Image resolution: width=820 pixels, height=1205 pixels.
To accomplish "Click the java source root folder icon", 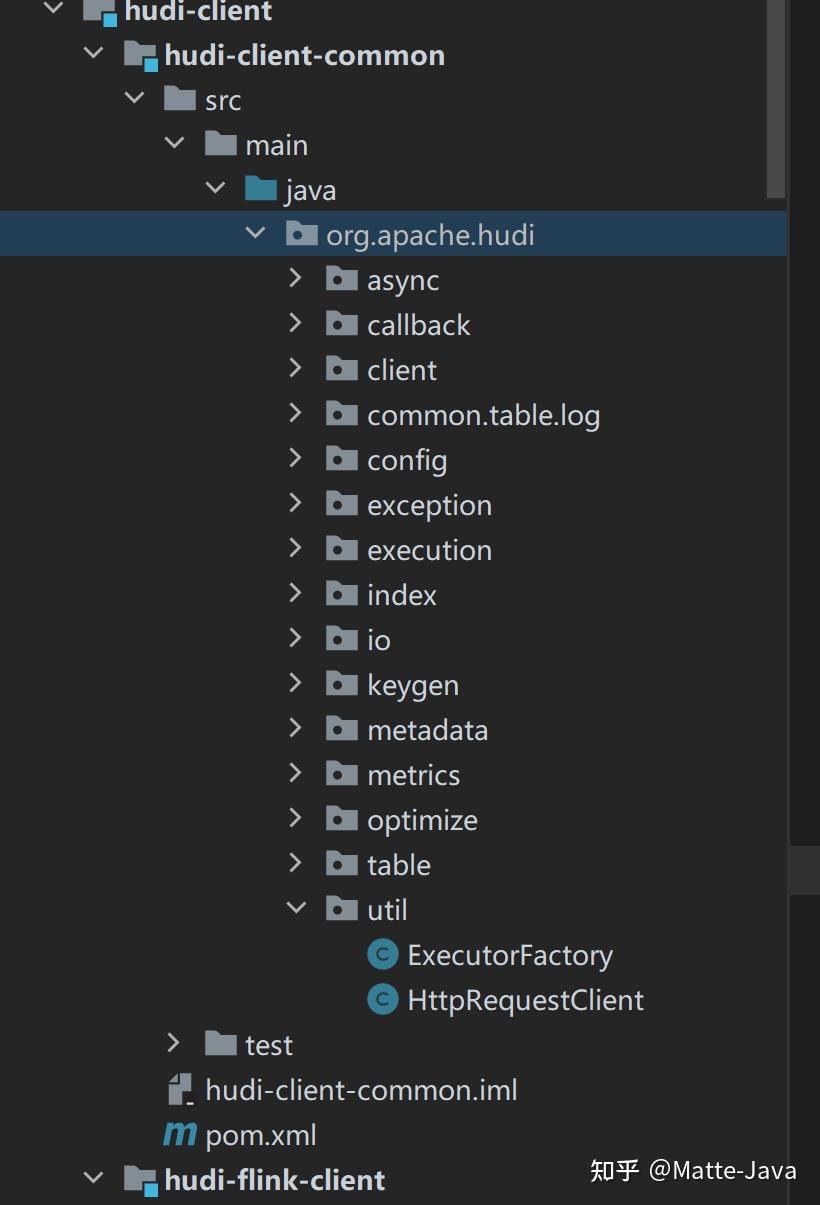I will tap(260, 190).
